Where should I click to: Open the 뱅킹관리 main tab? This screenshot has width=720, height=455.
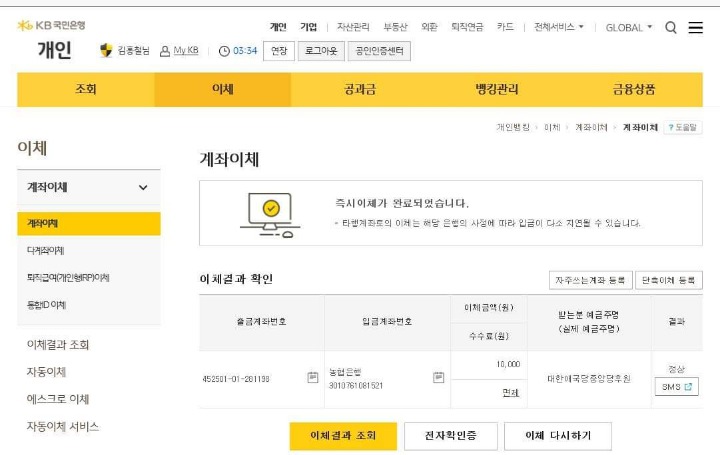click(496, 89)
